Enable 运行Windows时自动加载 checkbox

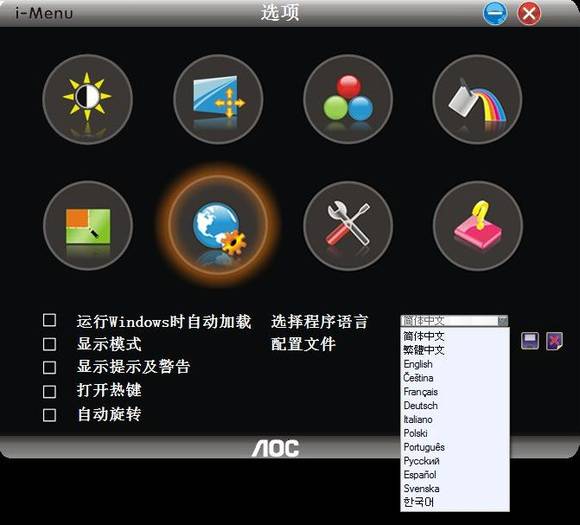pyautogui.click(x=50, y=320)
